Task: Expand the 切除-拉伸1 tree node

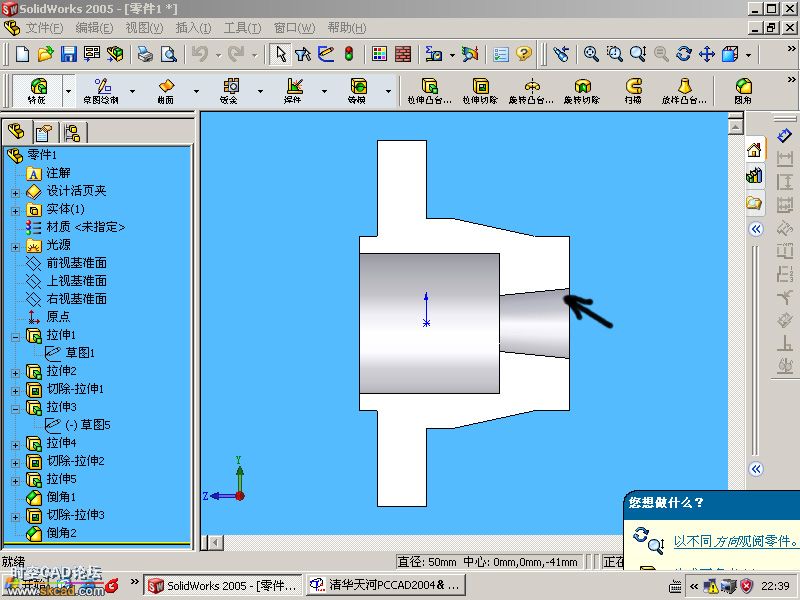Action: click(x=15, y=391)
